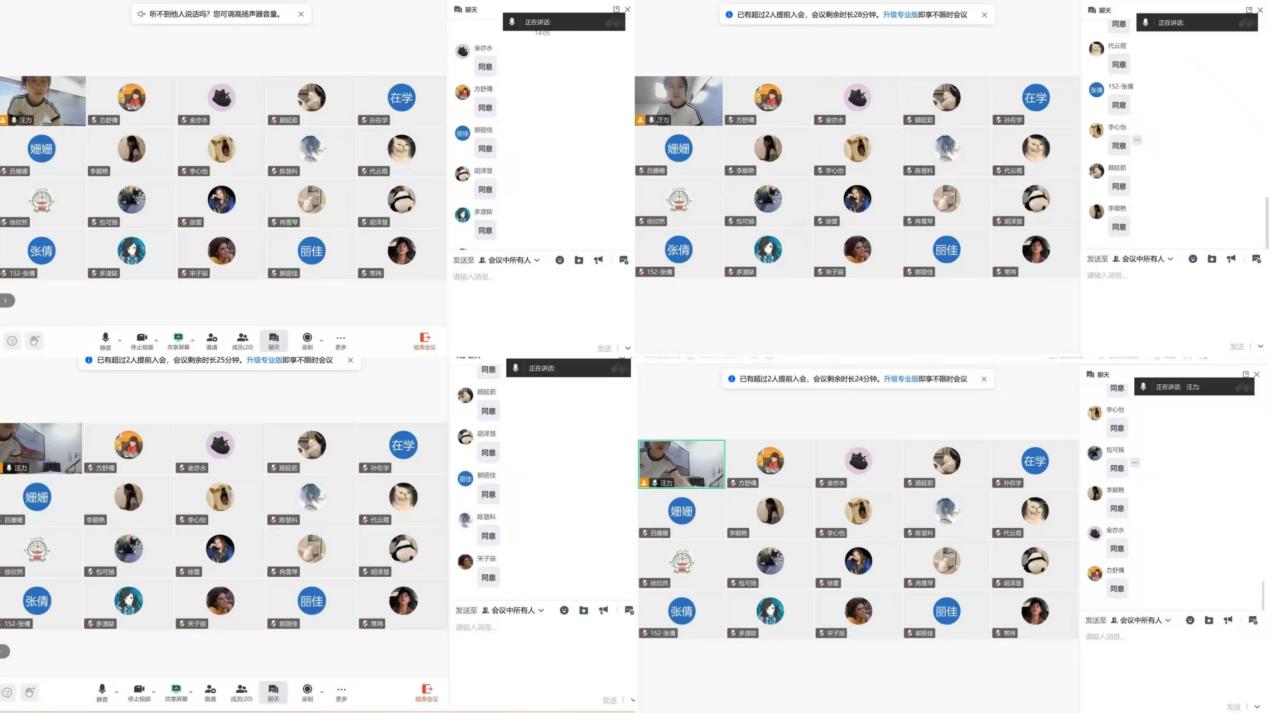Click raise-hand icon in toolbar above 25分钟 banner

click(34, 341)
